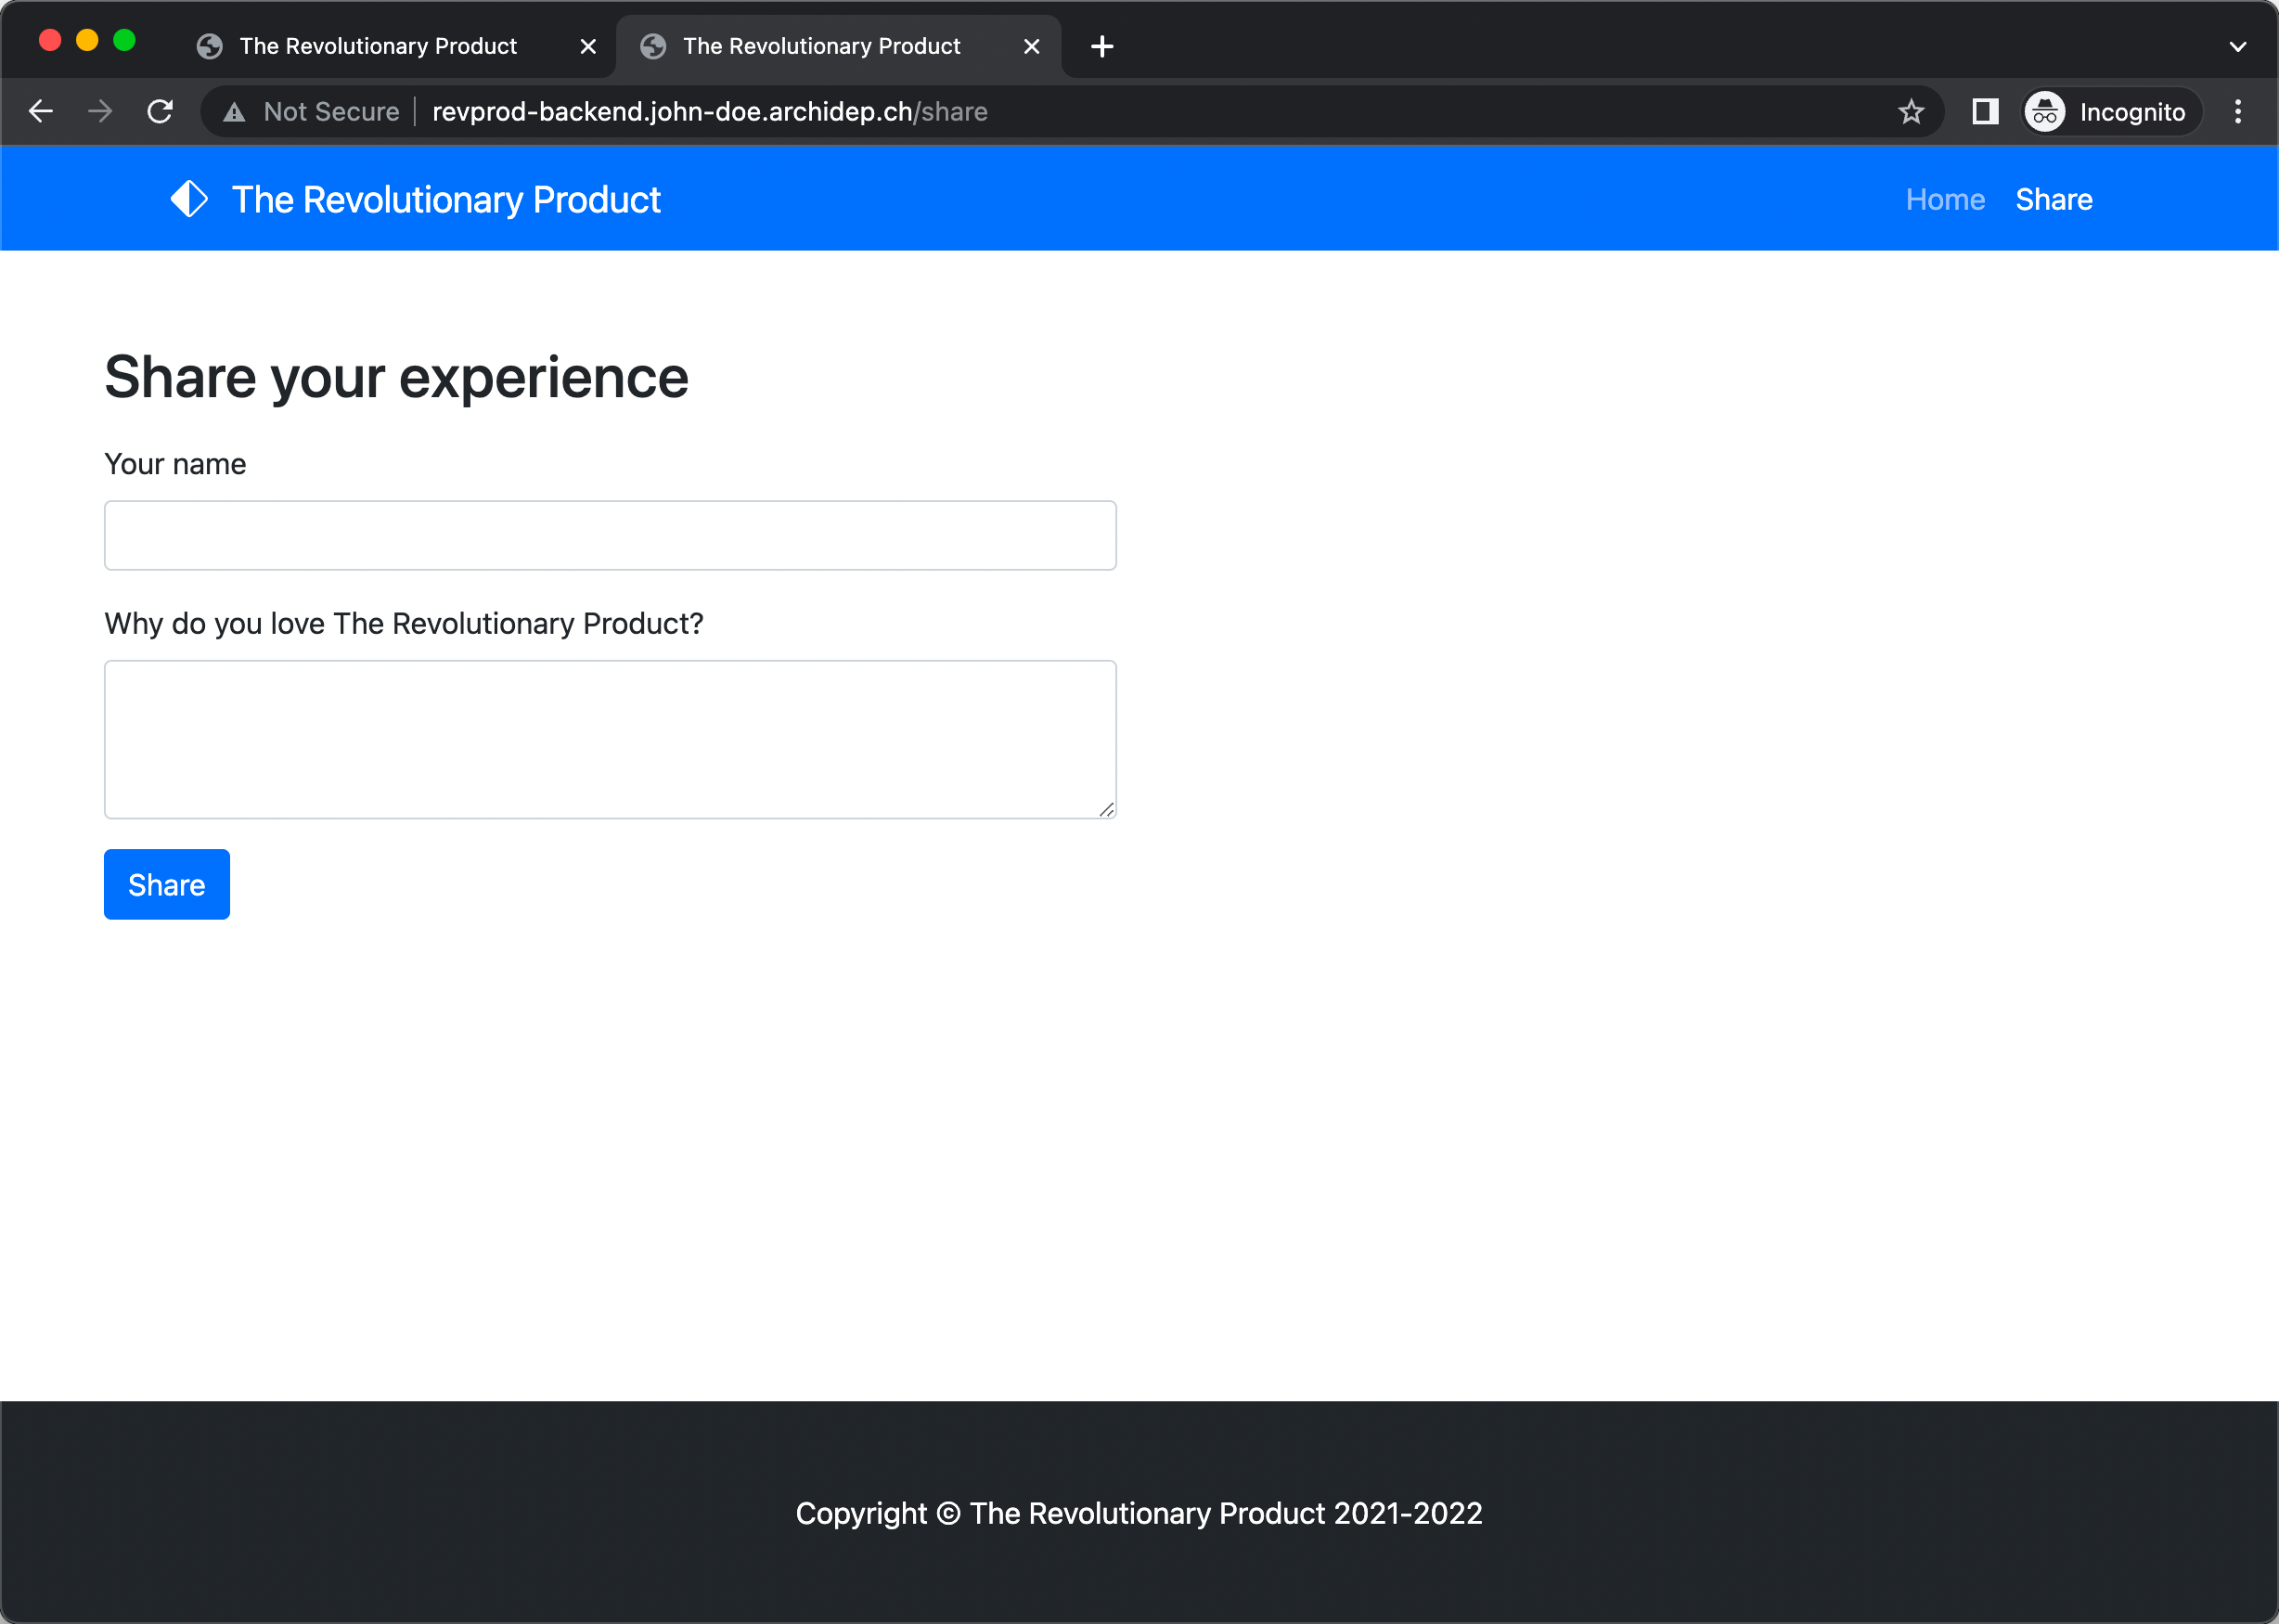Close the first browser tab
This screenshot has width=2279, height=1624.
[588, 46]
